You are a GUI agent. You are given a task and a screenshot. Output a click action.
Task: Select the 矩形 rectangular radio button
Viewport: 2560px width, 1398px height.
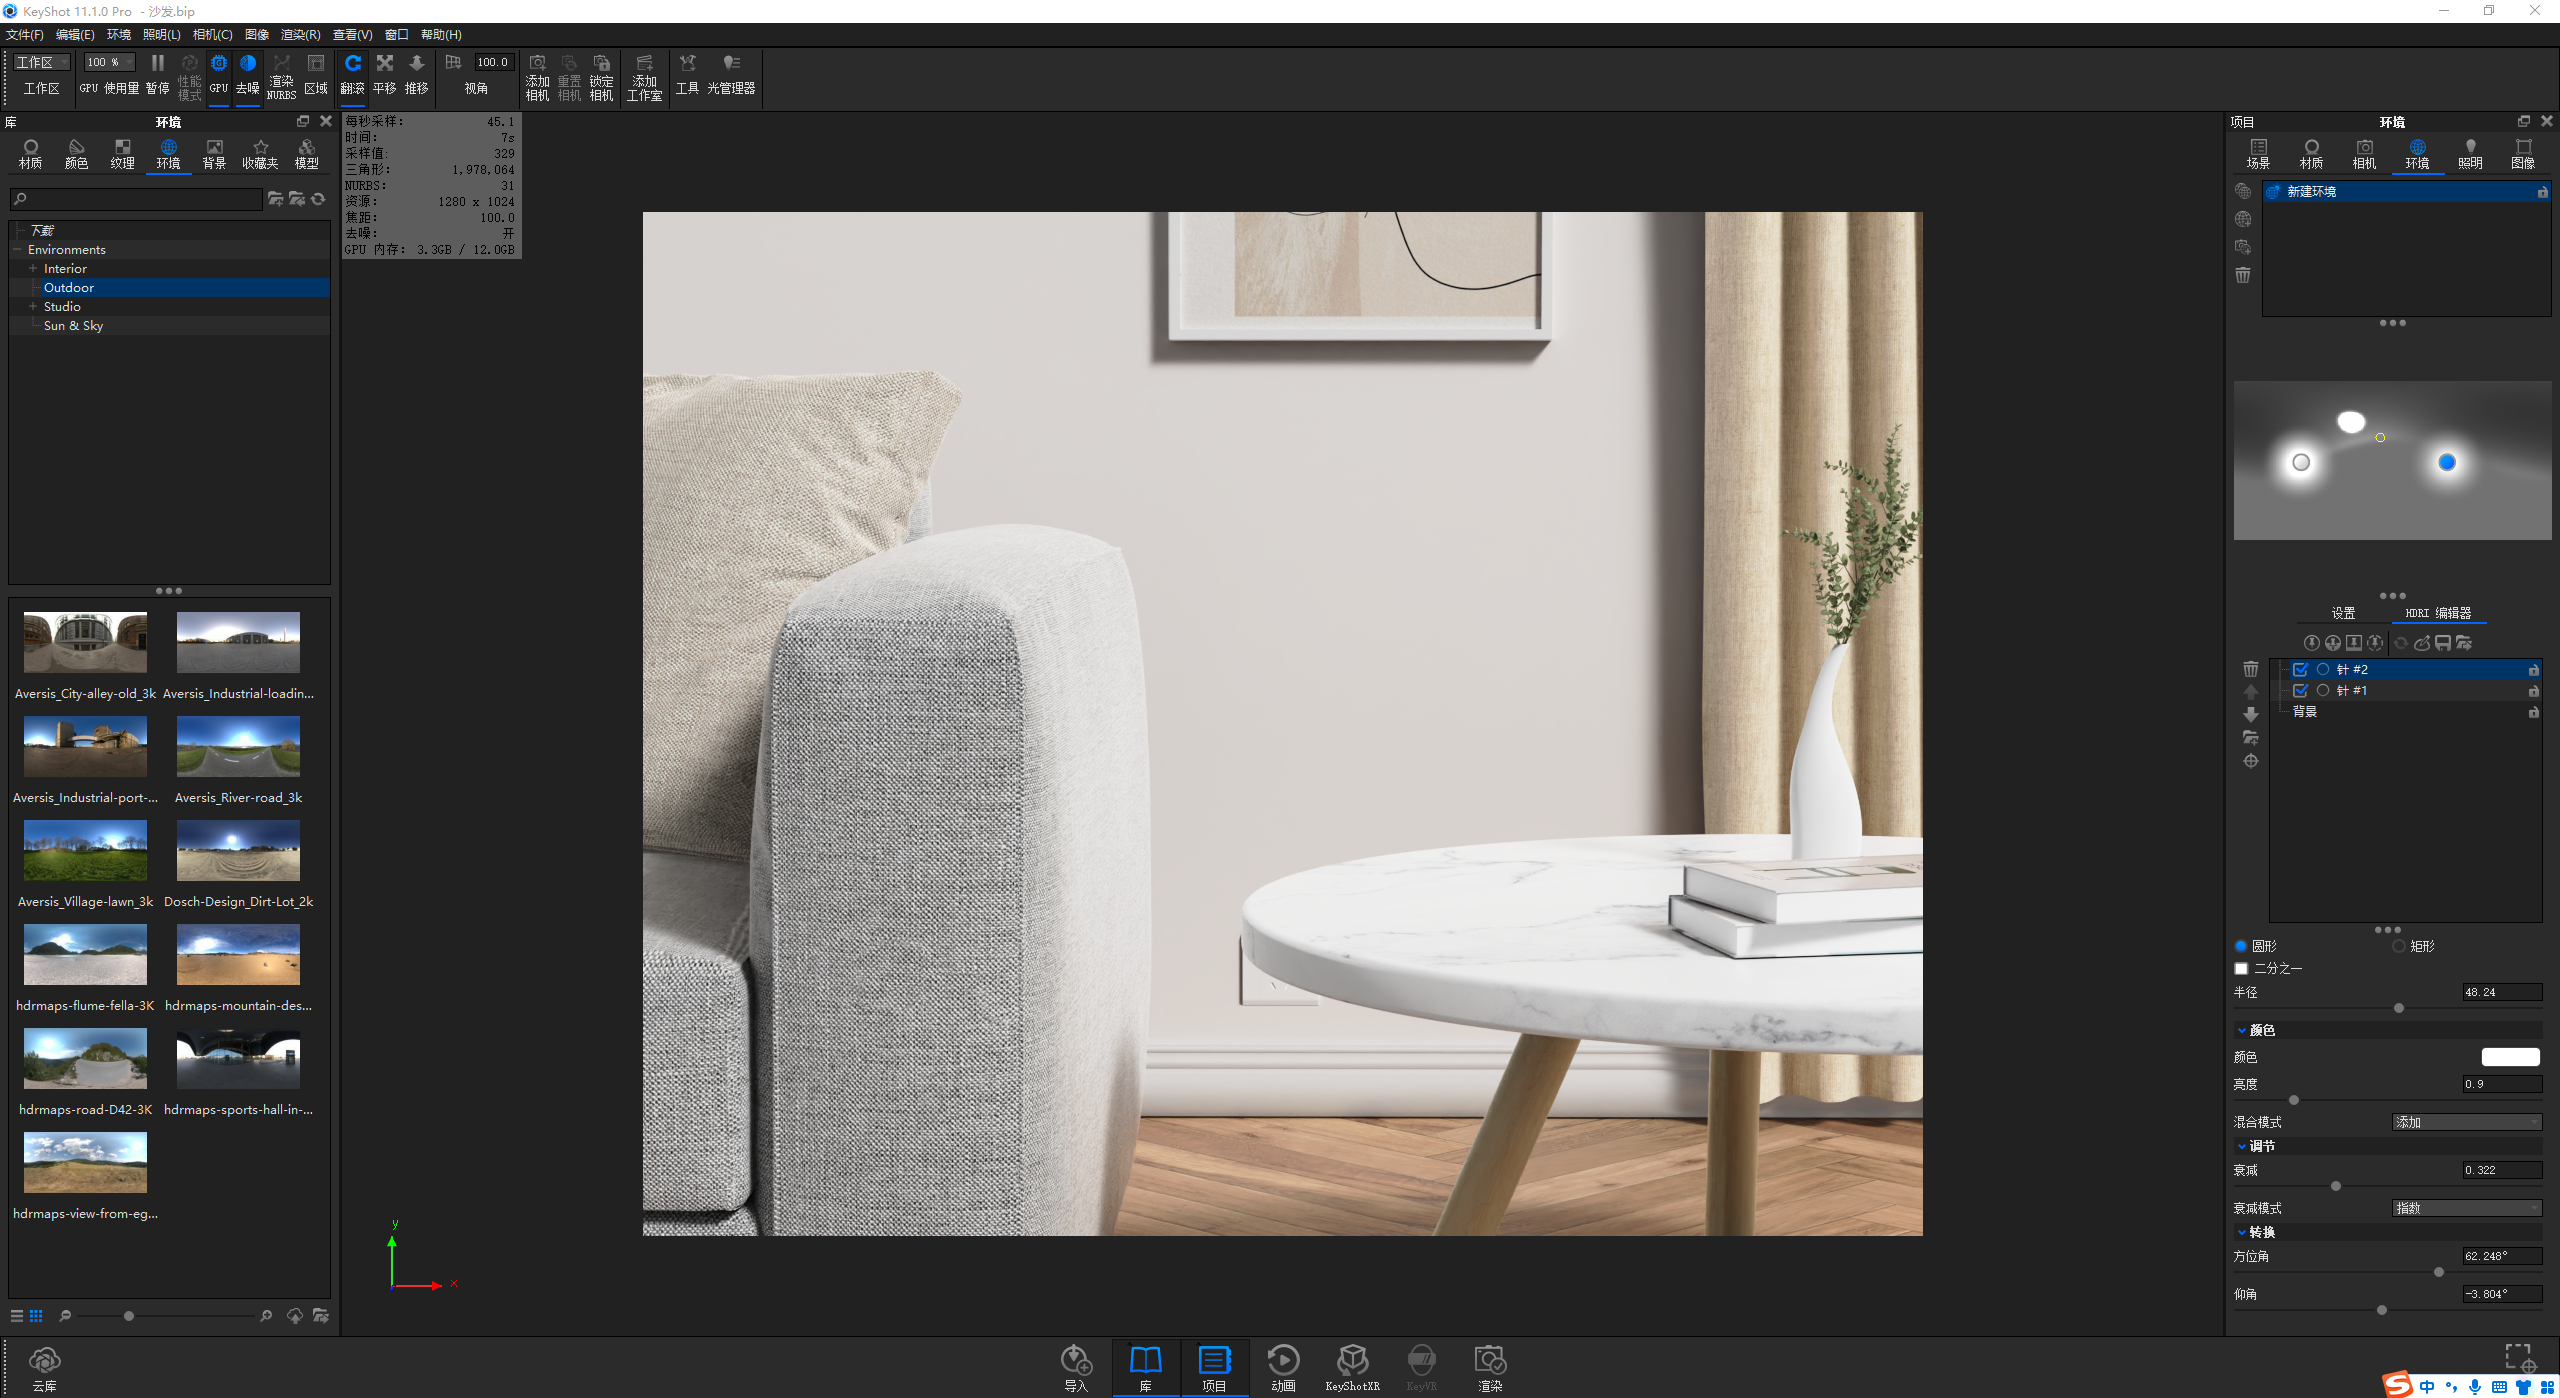pyautogui.click(x=2399, y=946)
